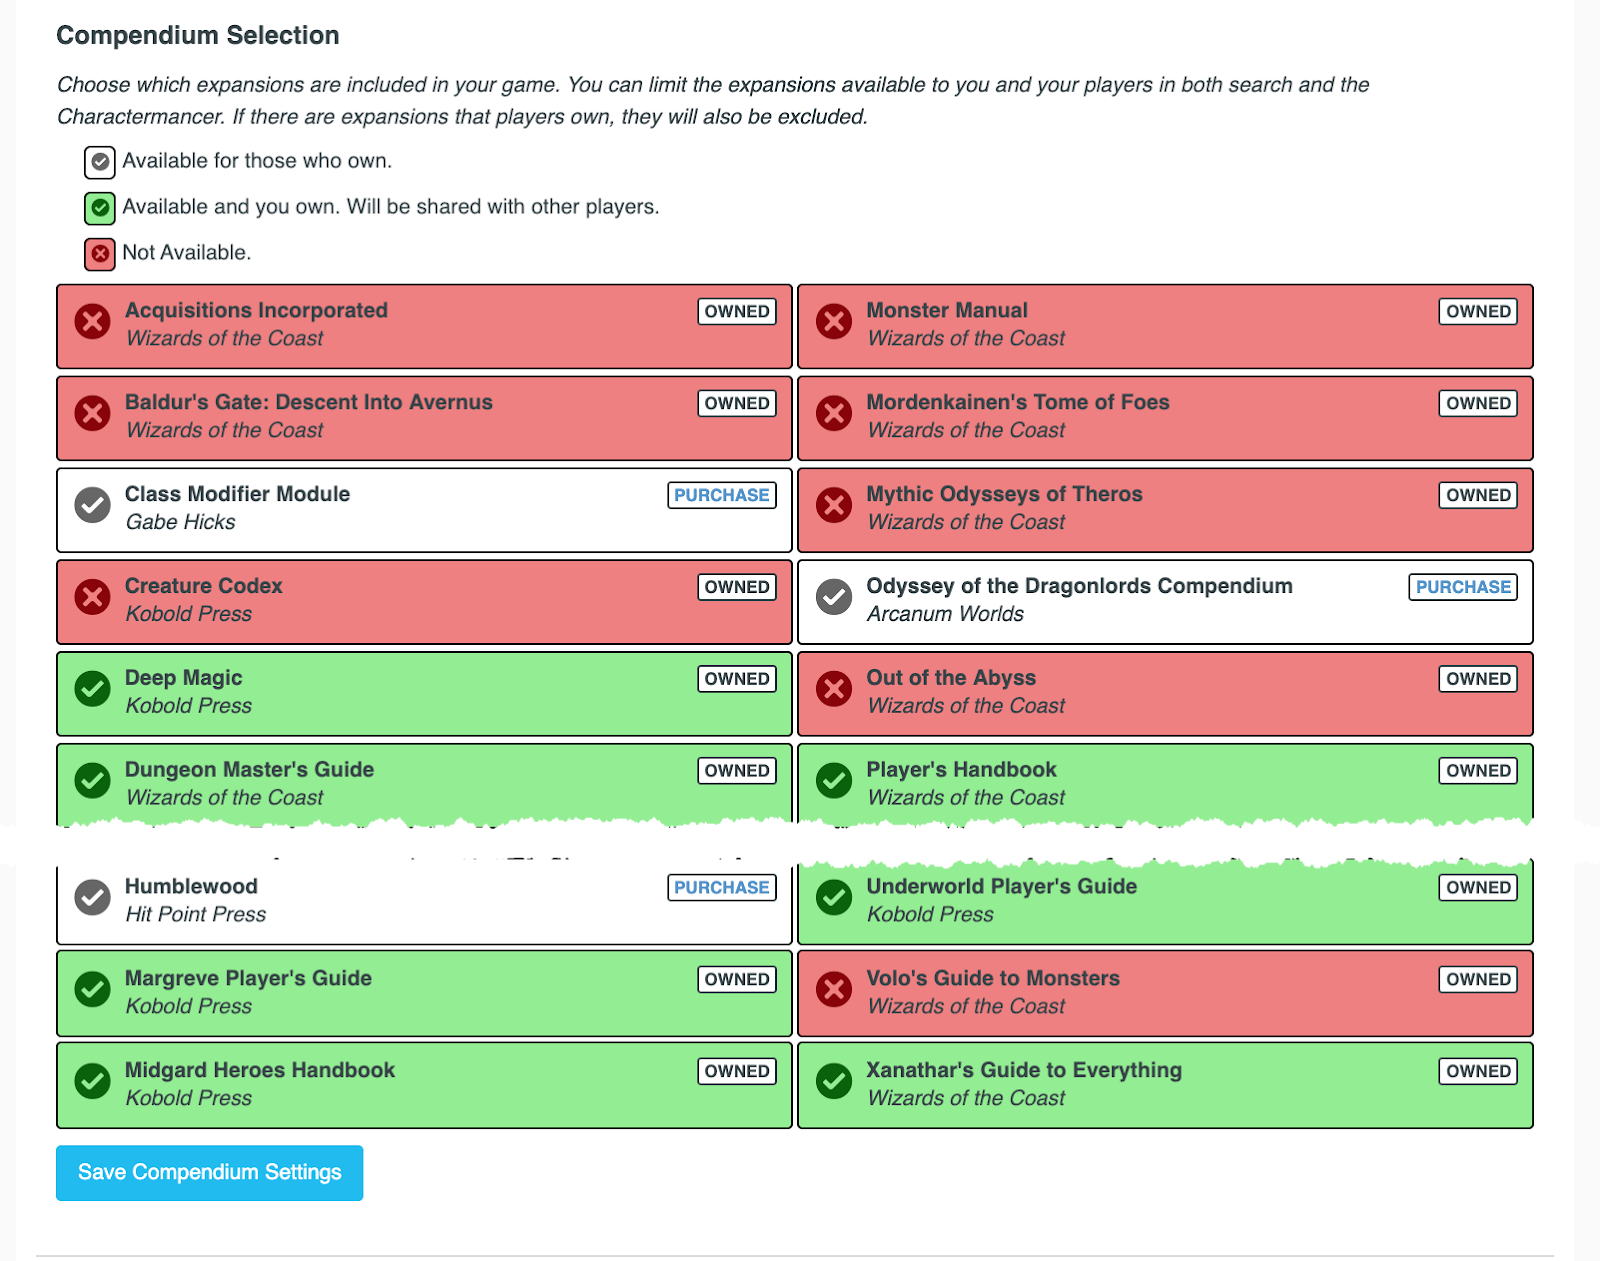This screenshot has width=1600, height=1261.
Task: Click the Monster Manual red X icon
Action: coord(834,322)
